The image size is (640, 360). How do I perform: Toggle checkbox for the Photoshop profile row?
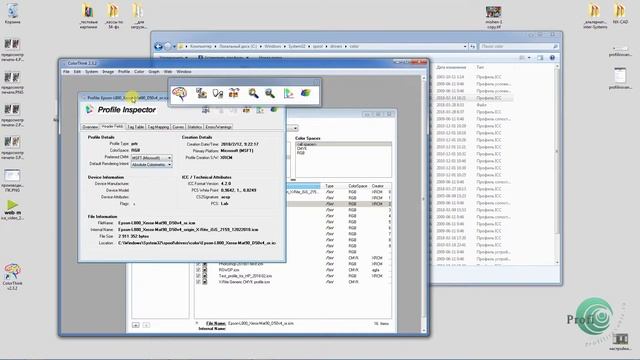(198, 264)
